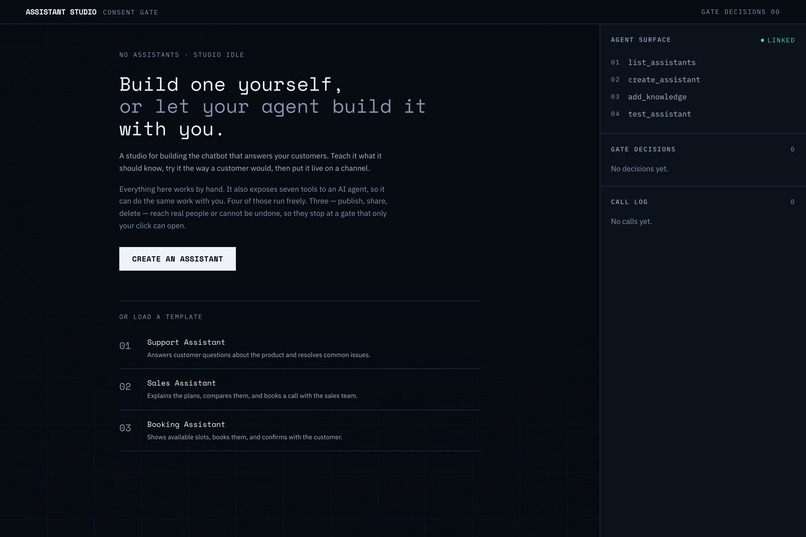
Task: Click the 'No calls yet.' text
Action: pos(631,221)
